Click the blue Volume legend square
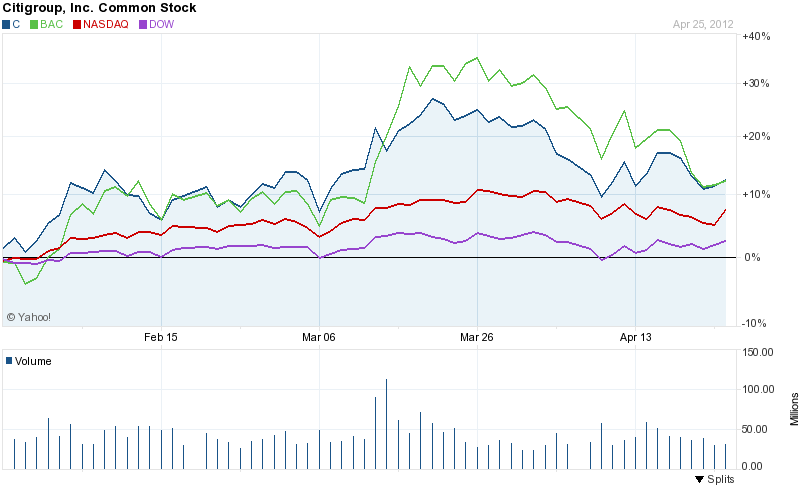The image size is (800, 488). [8, 361]
